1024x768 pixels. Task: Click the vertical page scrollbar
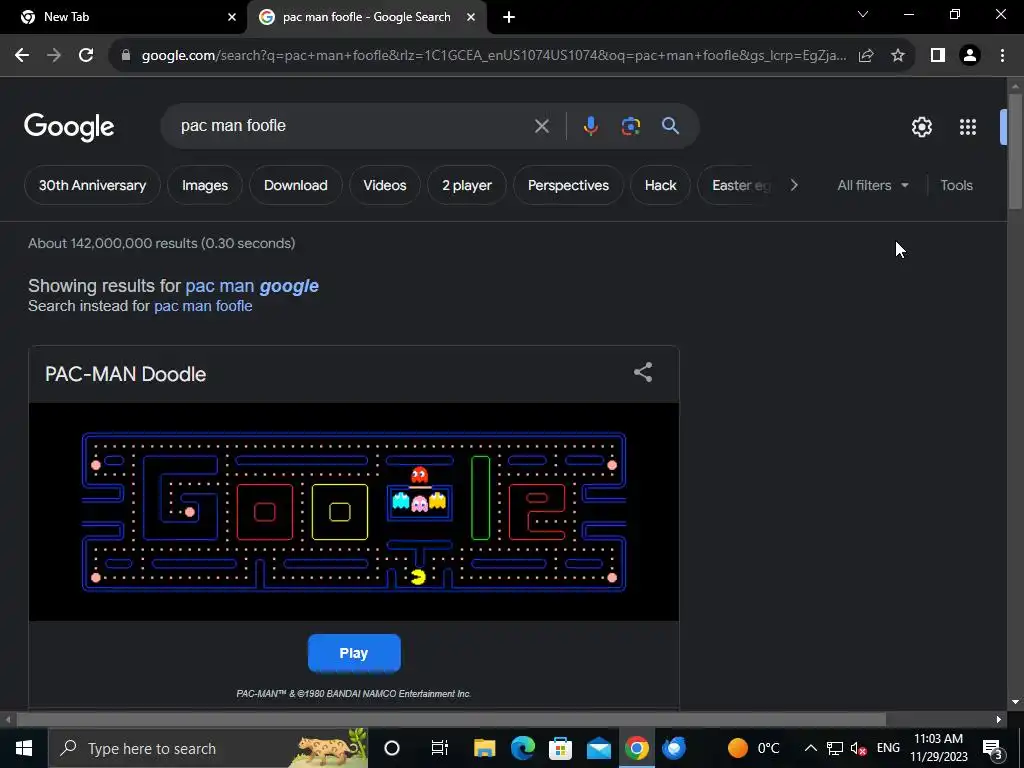coord(1015,152)
